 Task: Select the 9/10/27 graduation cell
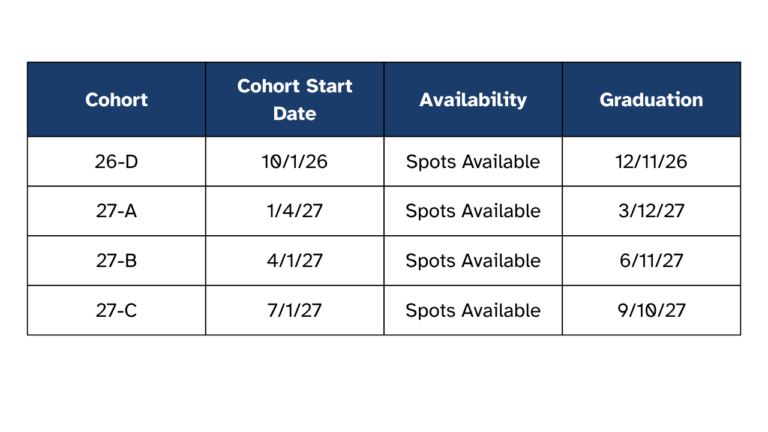tap(651, 311)
